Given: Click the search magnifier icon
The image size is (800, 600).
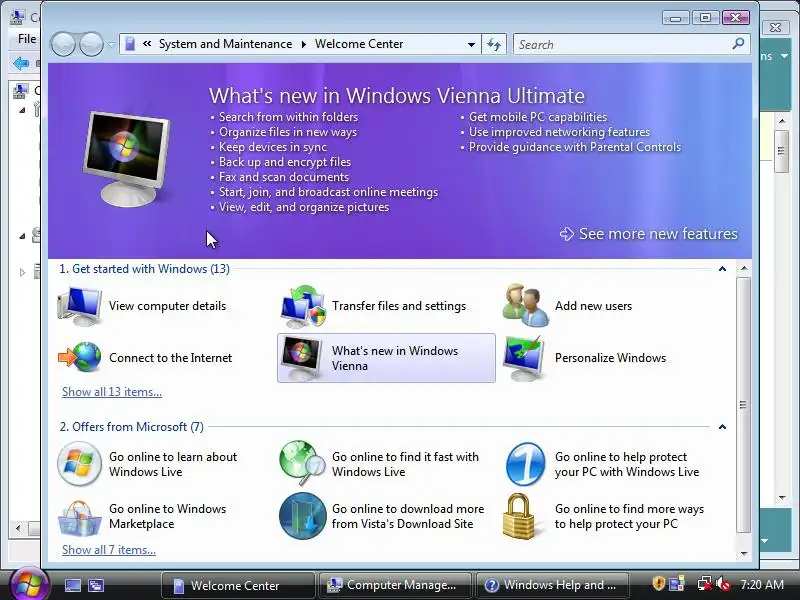Looking at the screenshot, I should (738, 44).
